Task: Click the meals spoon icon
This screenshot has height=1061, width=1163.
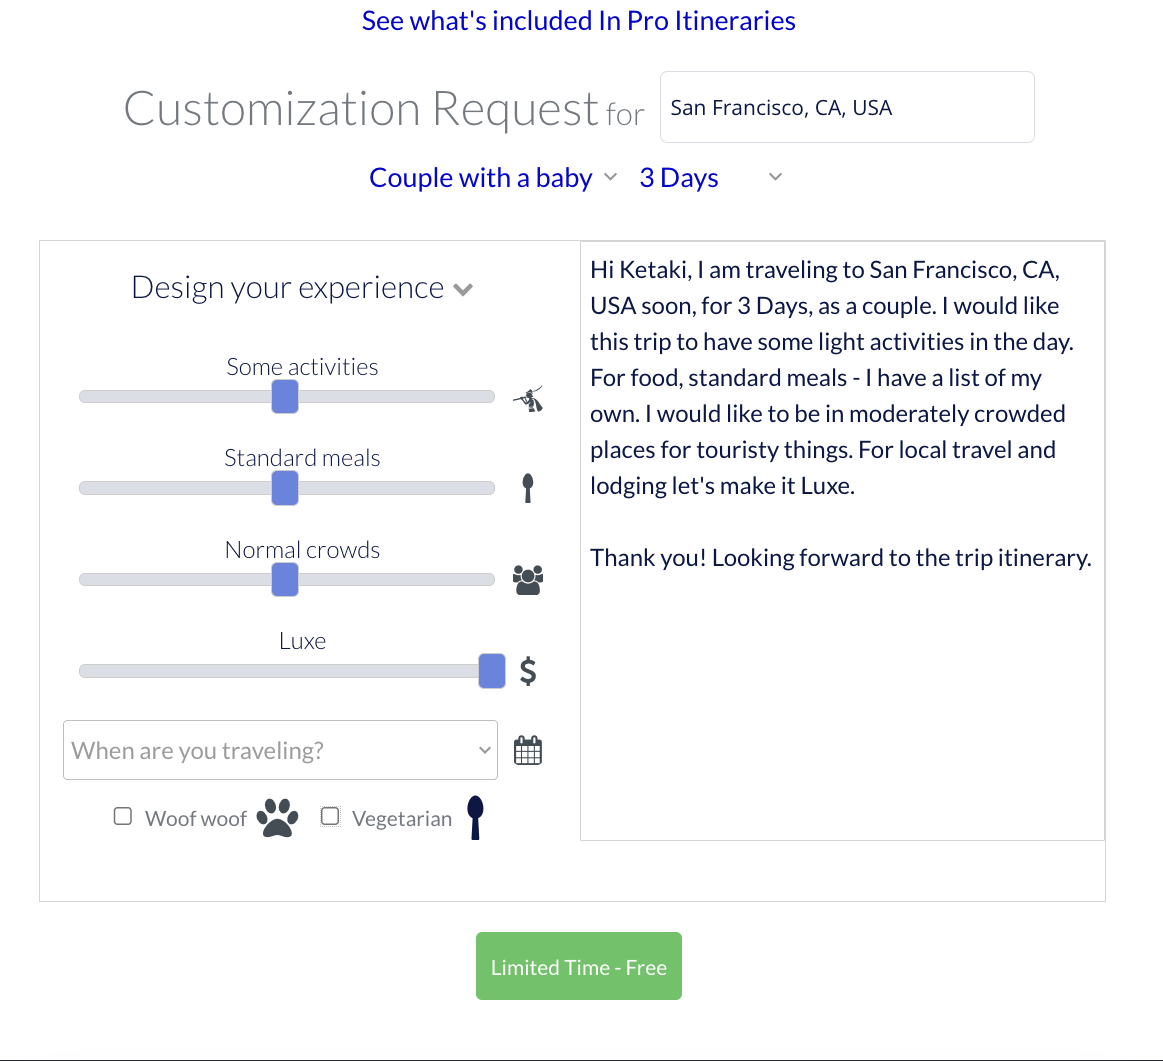Action: pos(528,488)
